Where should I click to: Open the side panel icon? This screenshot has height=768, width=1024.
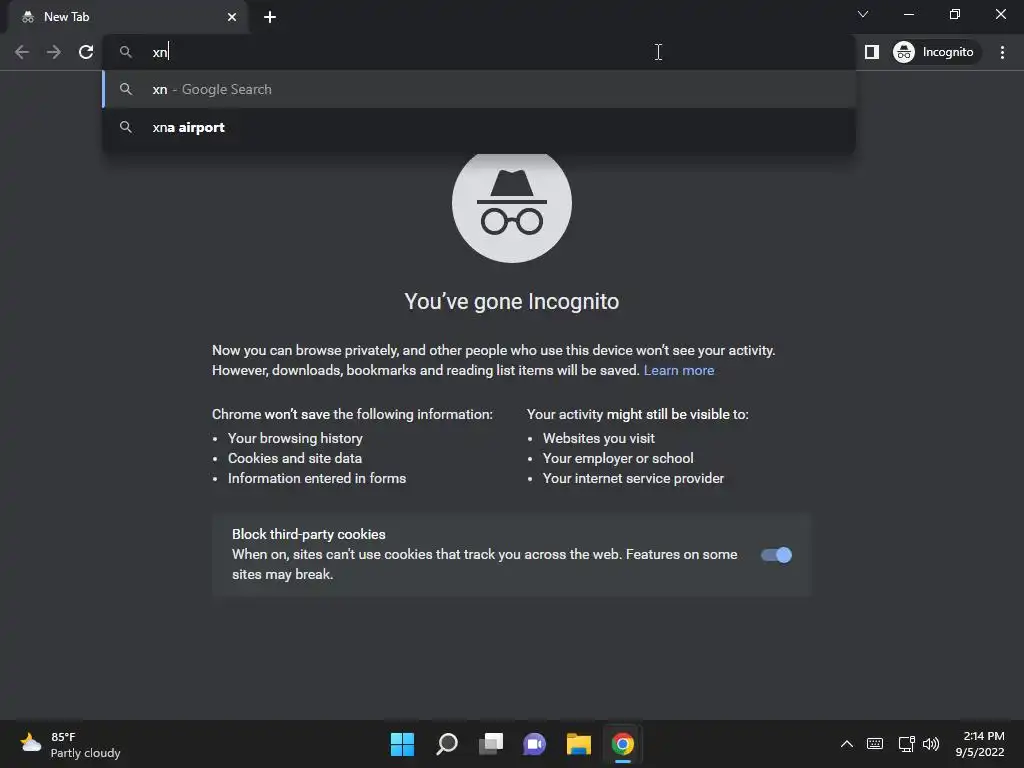point(871,52)
